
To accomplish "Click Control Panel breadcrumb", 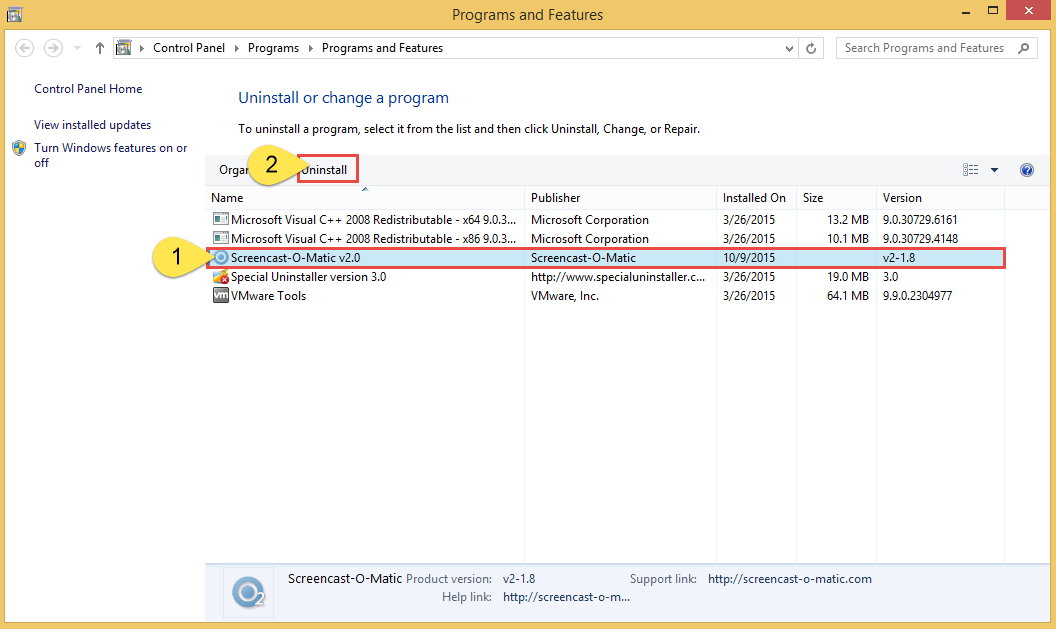I will tap(189, 48).
